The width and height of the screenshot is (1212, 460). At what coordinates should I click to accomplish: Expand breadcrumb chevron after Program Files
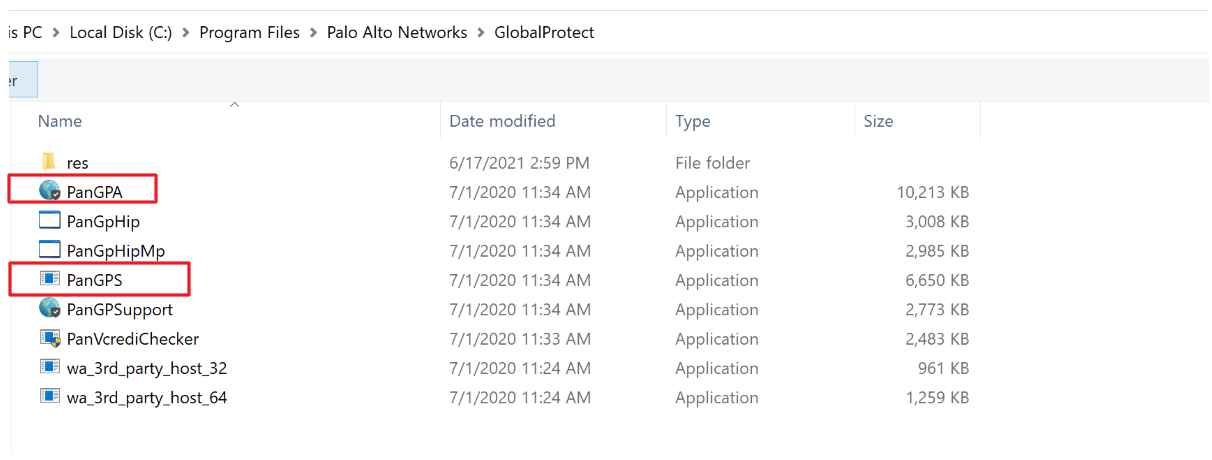tap(314, 33)
